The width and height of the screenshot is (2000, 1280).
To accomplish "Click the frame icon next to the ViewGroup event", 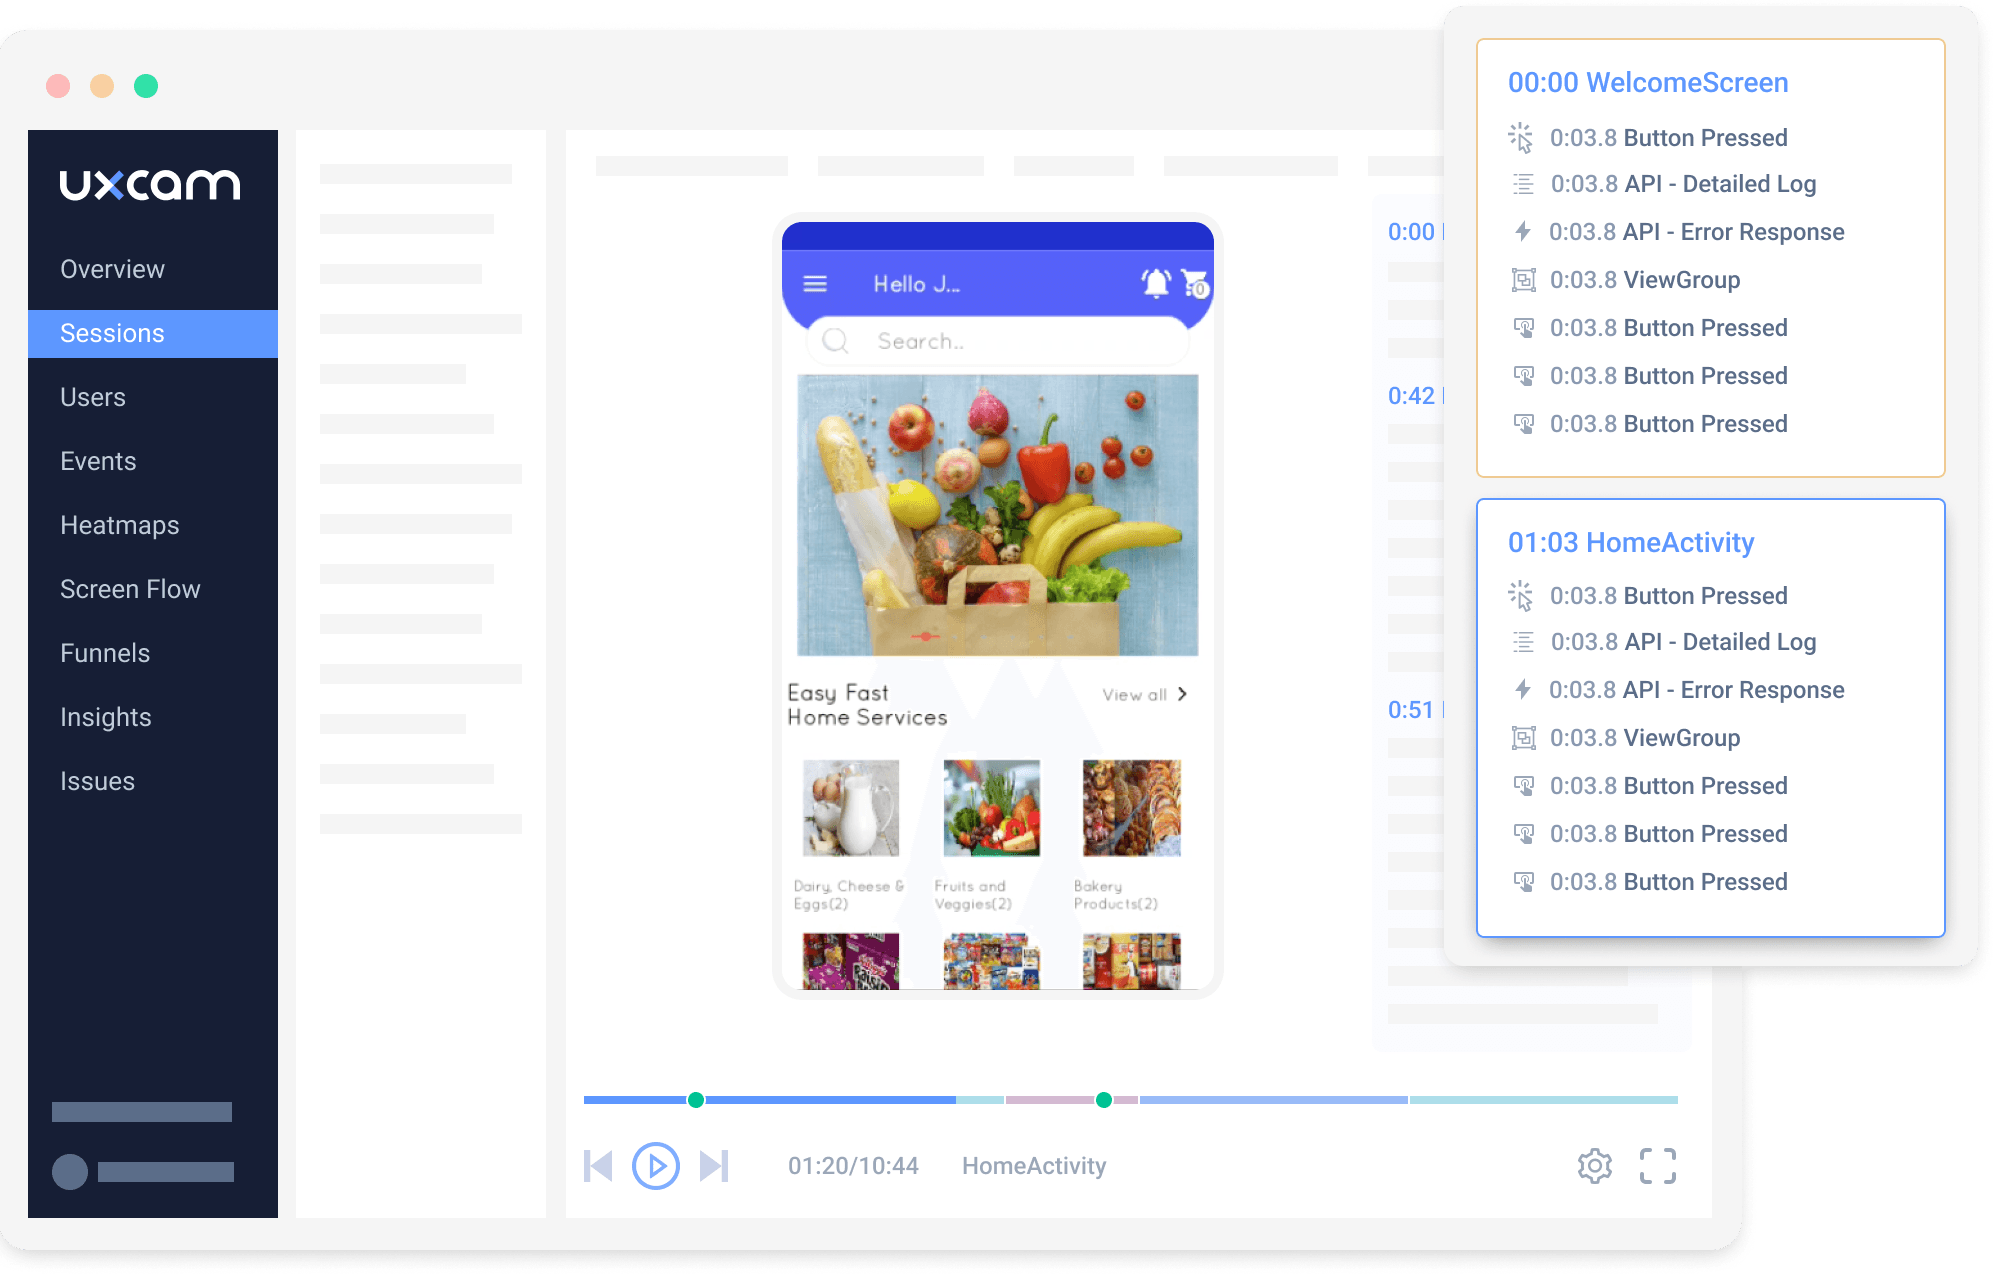I will (x=1523, y=280).
